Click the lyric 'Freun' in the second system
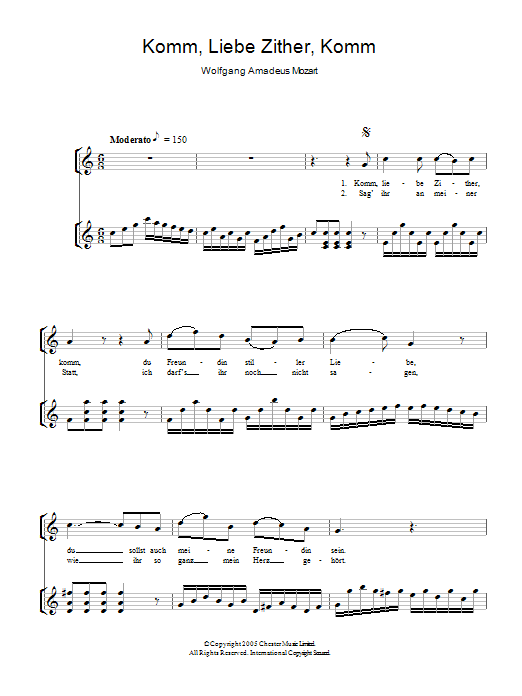This screenshot has width=522, height=696. tap(177, 362)
